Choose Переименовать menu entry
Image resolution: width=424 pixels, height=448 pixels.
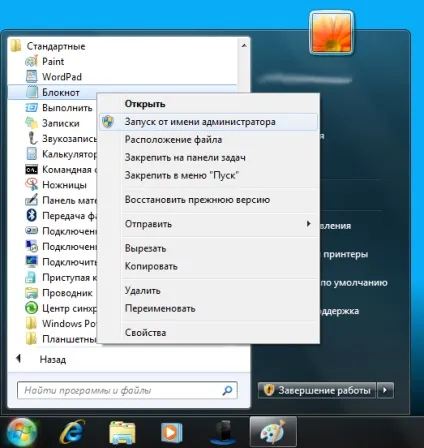click(160, 308)
